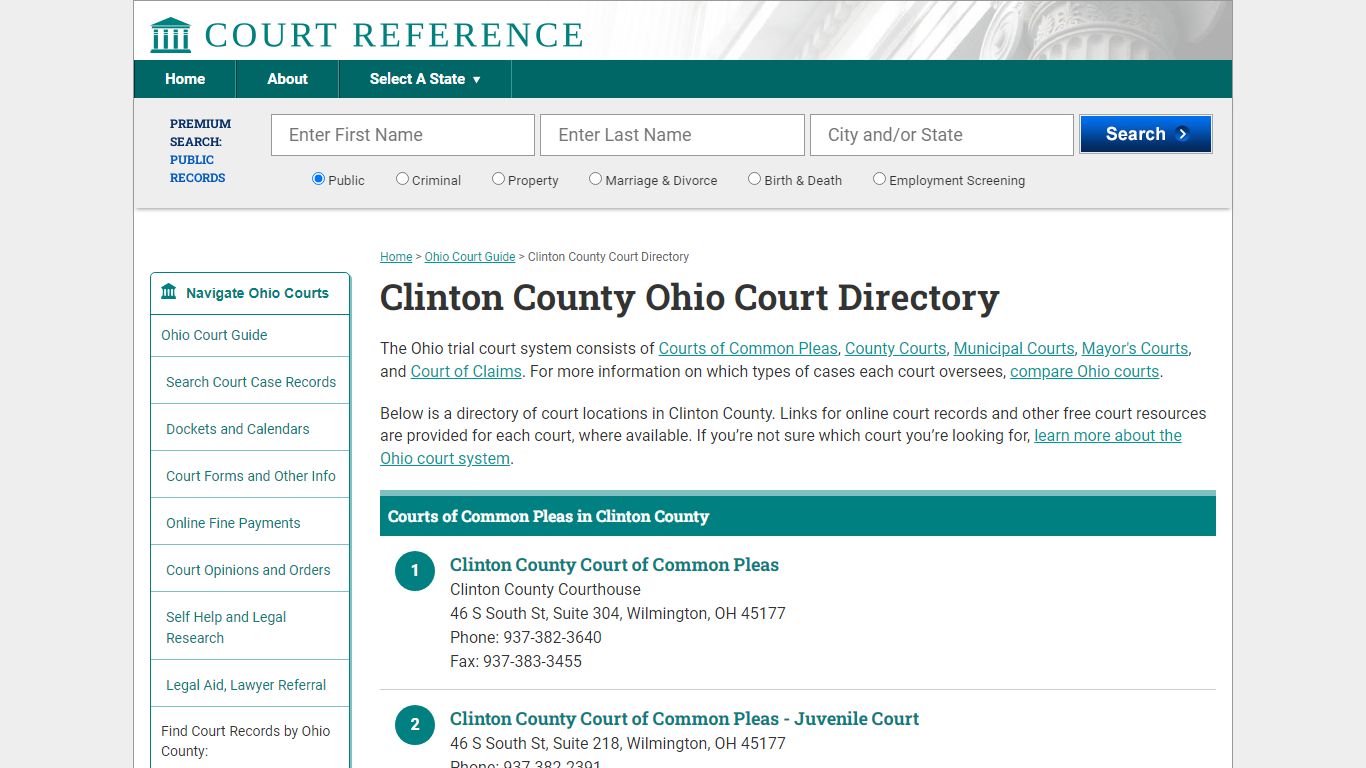Click the blue Search button
1366x768 pixels.
point(1146,134)
